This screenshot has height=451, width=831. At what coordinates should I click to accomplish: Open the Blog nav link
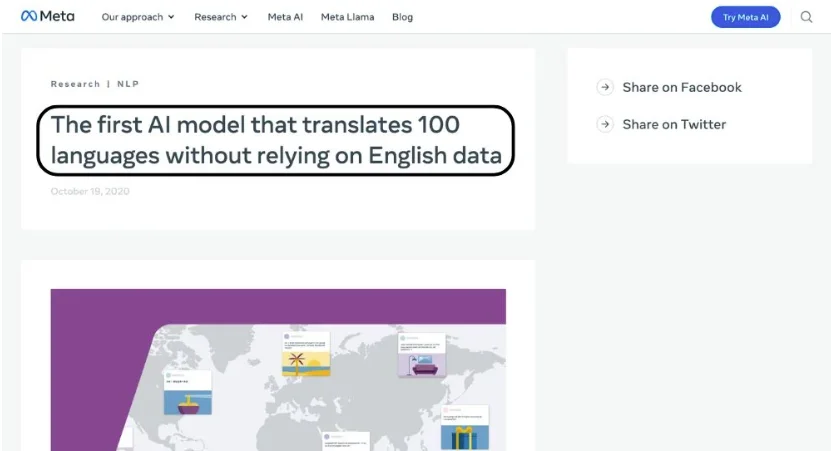[402, 17]
